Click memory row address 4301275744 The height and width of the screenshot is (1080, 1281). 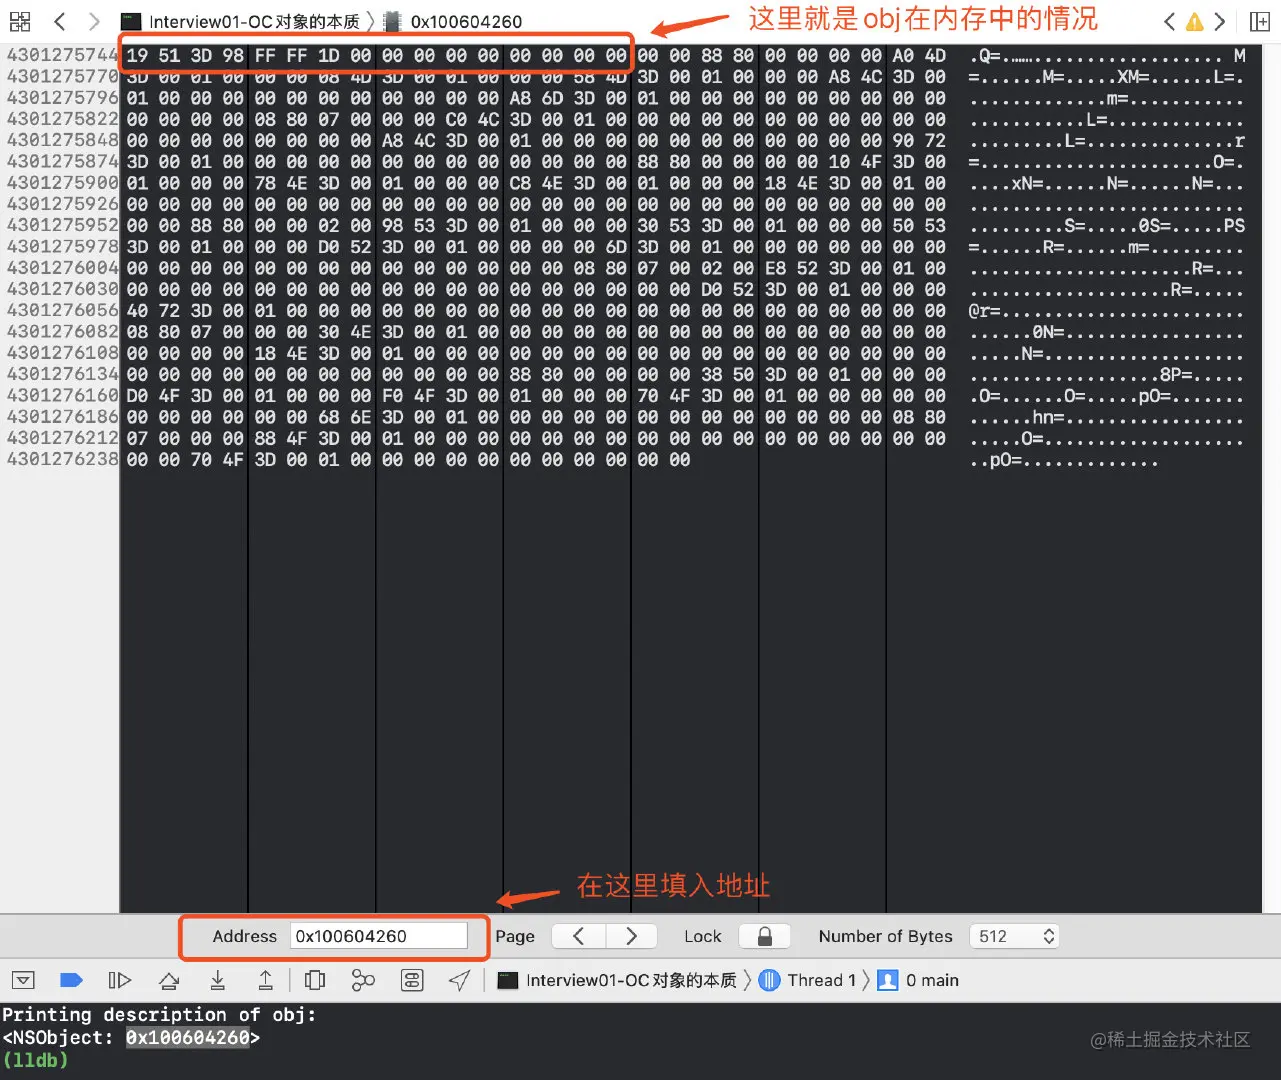[x=62, y=56]
